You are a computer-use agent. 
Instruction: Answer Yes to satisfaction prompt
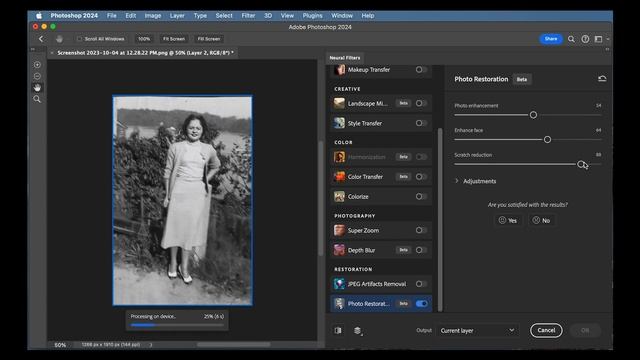point(508,220)
